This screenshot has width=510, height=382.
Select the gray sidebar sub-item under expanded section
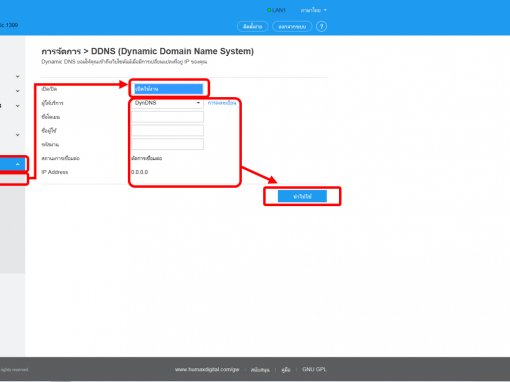click(13, 179)
